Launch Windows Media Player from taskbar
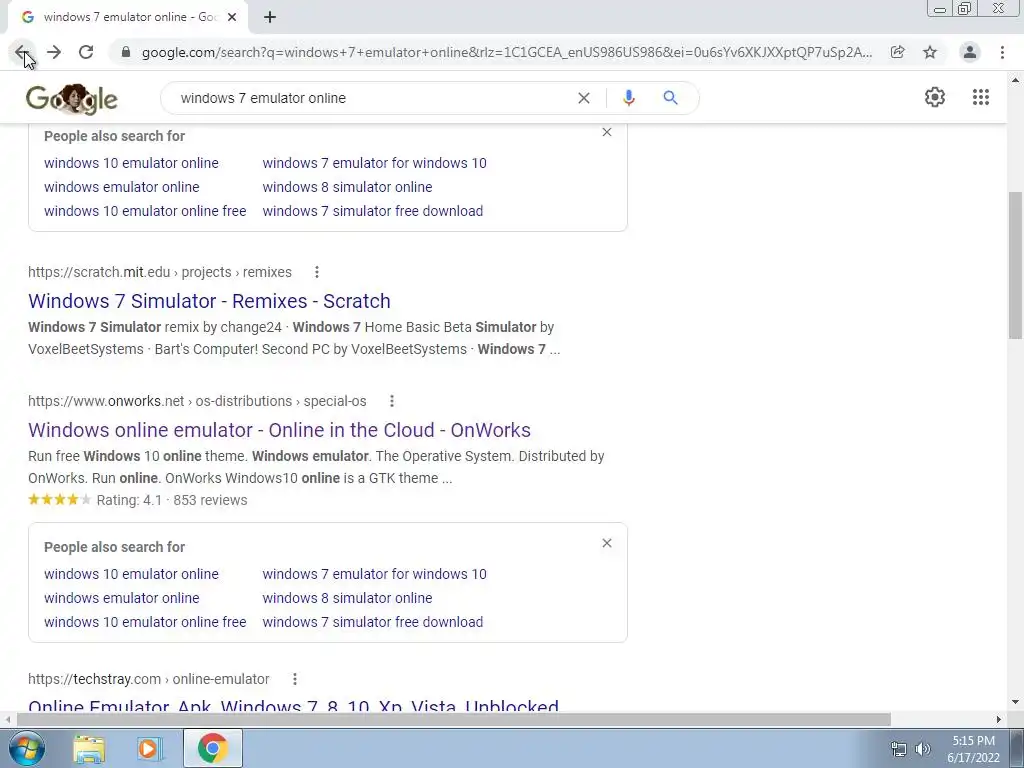This screenshot has height=768, width=1024. click(149, 748)
